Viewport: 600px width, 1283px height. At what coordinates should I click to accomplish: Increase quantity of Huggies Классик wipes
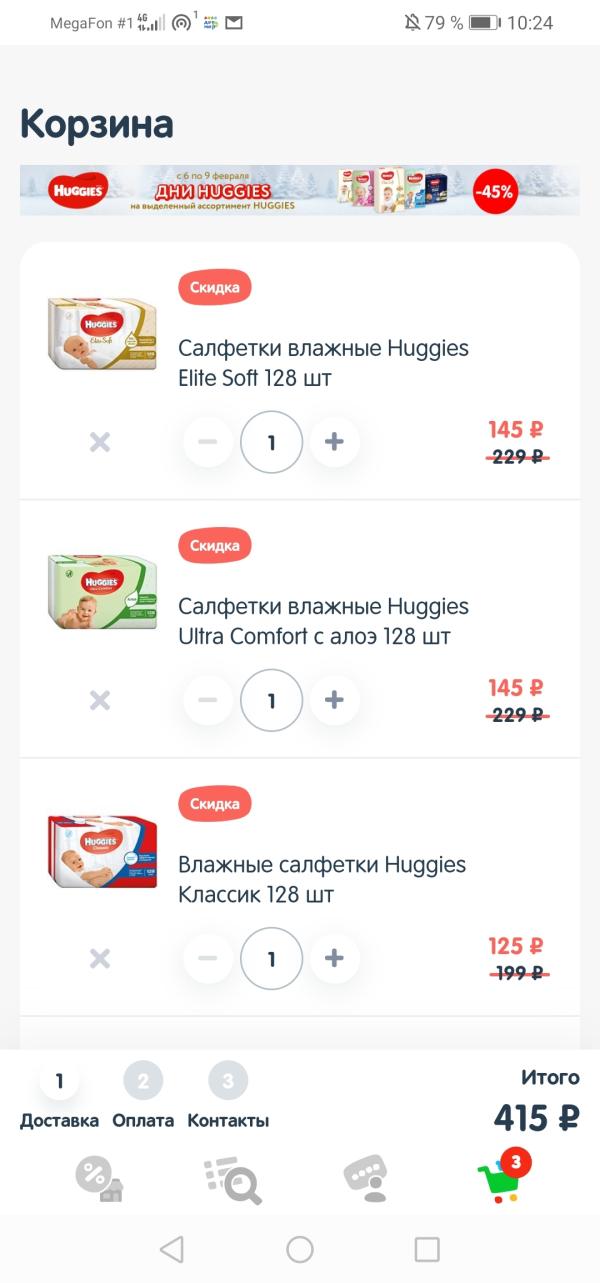tap(334, 958)
